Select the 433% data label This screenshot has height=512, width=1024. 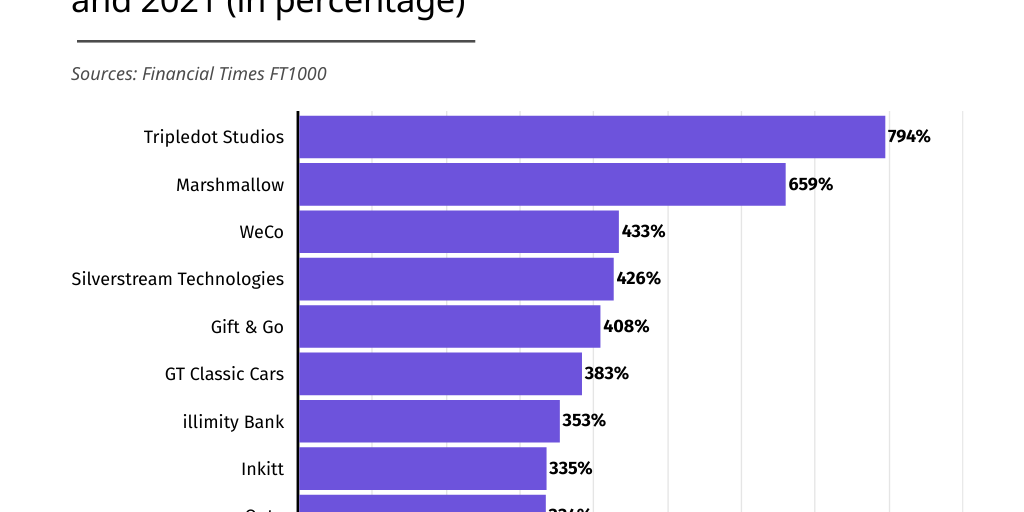[x=643, y=232]
